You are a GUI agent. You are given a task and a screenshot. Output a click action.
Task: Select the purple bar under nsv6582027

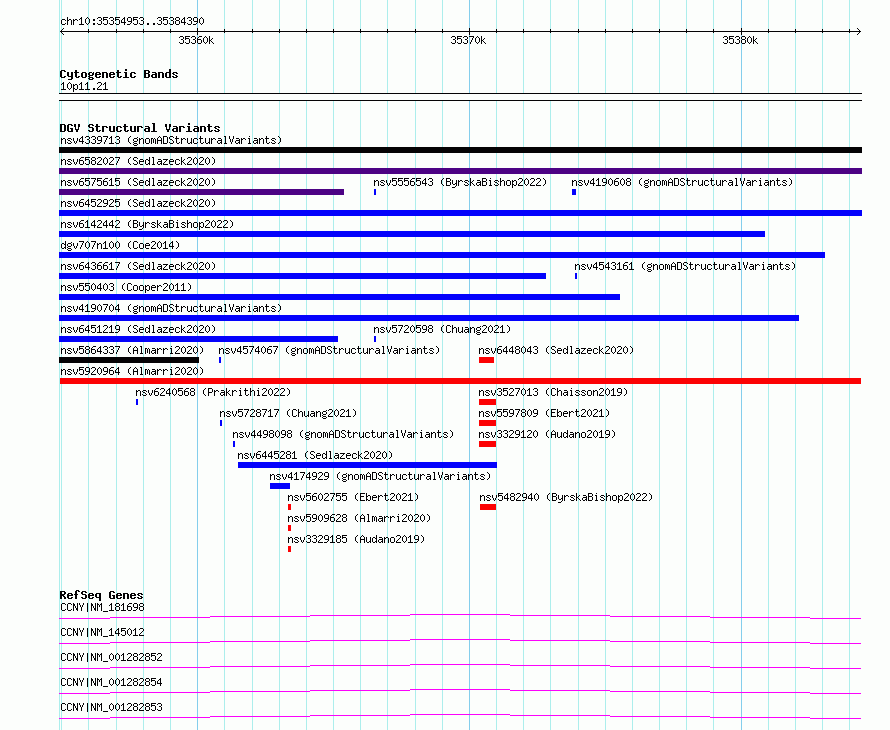(460, 171)
